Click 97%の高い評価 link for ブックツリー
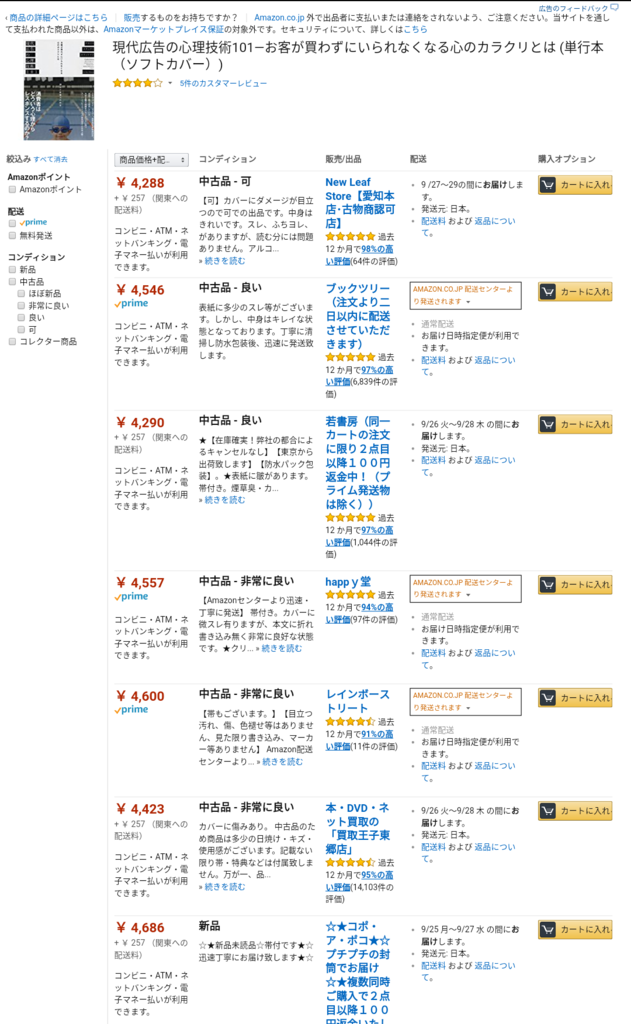The image size is (631, 1024). 360,376
